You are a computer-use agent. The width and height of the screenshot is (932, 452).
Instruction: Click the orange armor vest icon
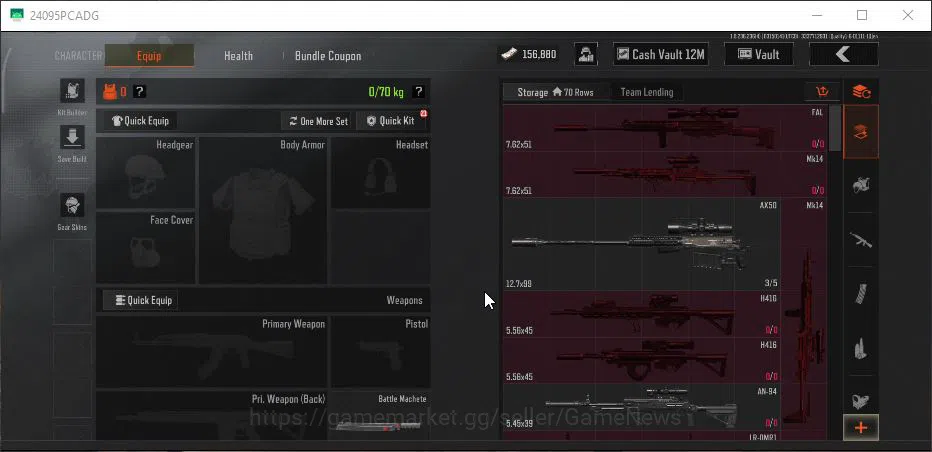pyautogui.click(x=110, y=92)
